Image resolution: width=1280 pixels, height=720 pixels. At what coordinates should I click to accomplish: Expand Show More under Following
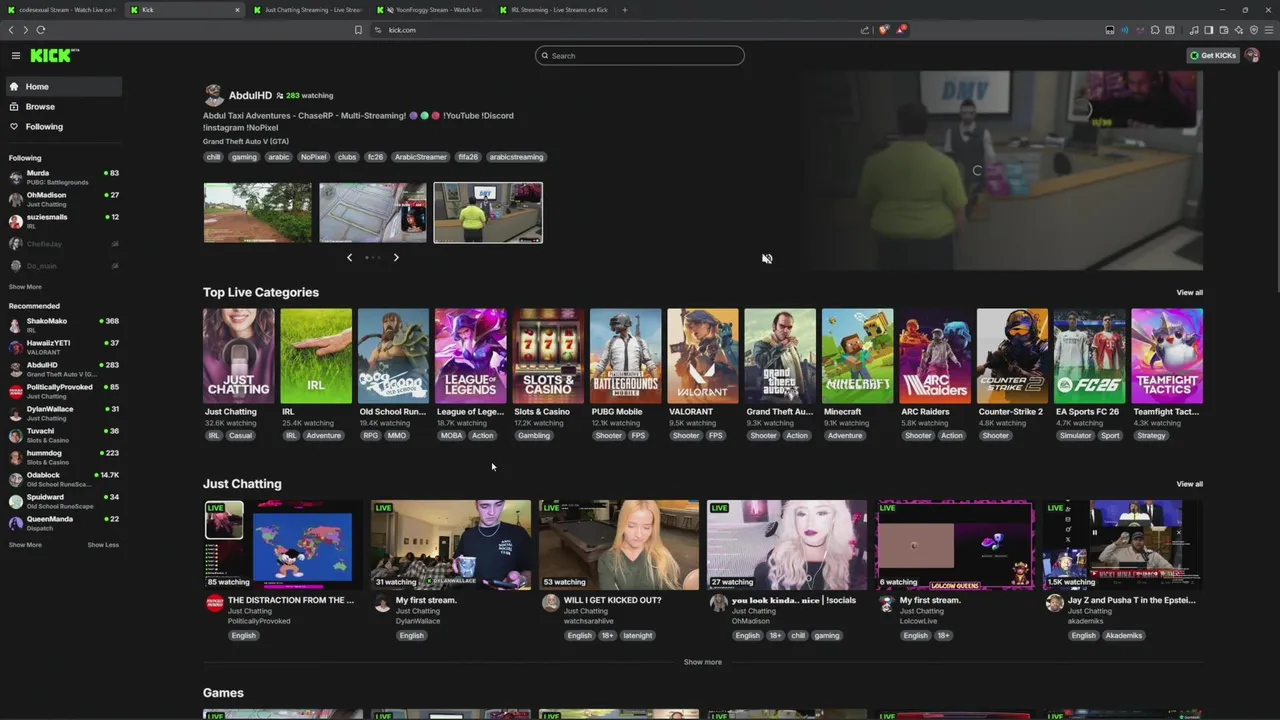point(25,287)
